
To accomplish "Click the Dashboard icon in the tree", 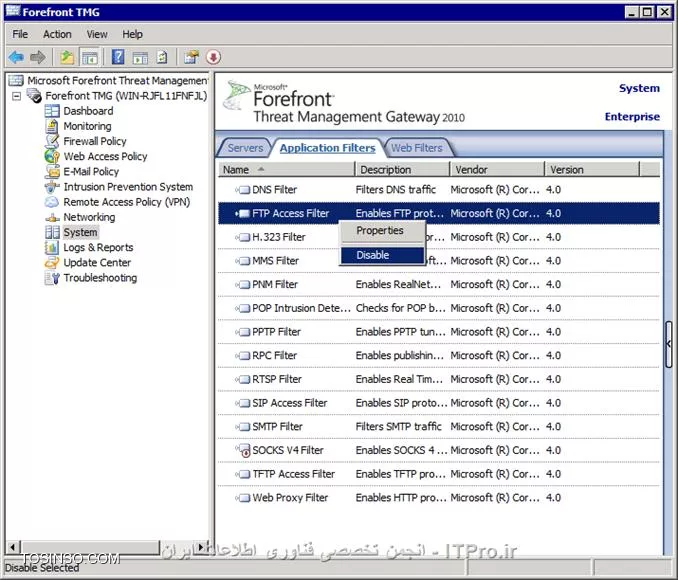I will coord(52,111).
